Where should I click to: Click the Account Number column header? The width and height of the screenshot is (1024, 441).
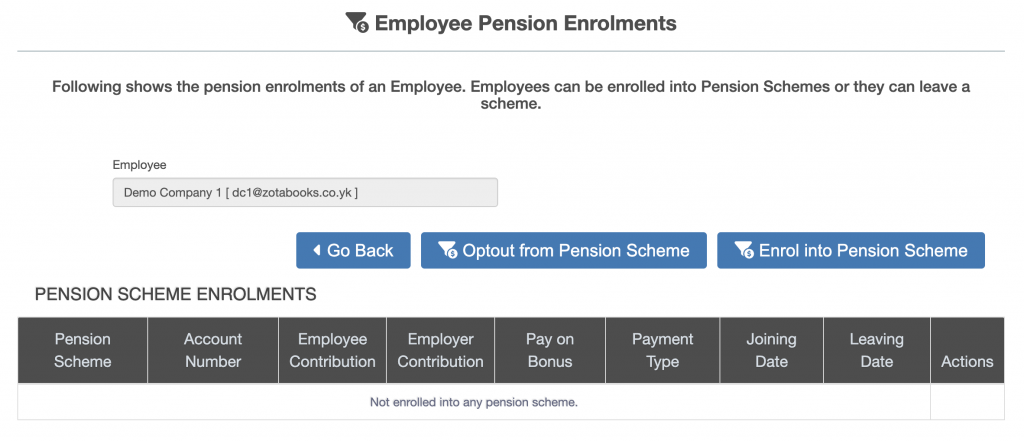tap(213, 350)
